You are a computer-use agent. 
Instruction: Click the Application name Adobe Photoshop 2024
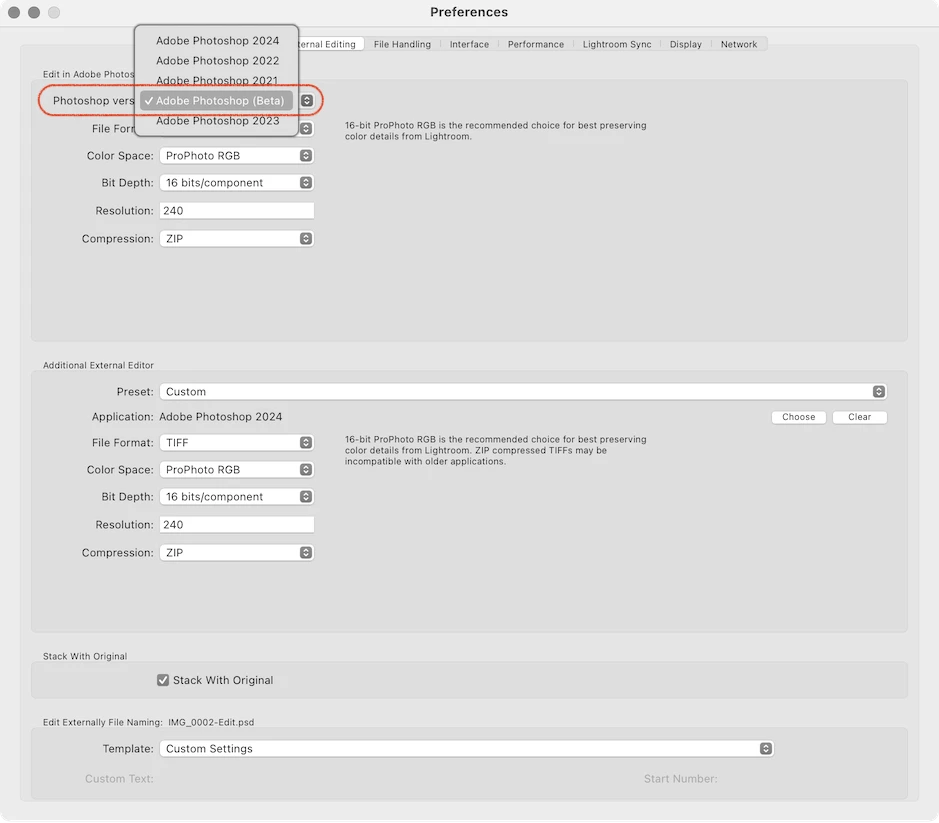coord(220,417)
